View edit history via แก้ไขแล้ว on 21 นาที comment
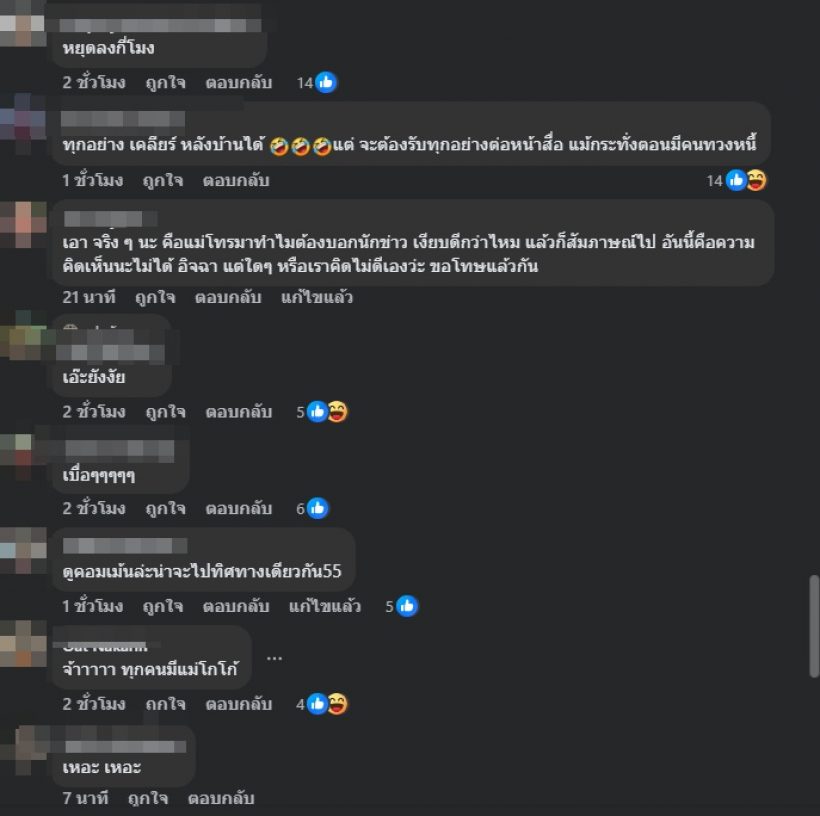 click(317, 297)
